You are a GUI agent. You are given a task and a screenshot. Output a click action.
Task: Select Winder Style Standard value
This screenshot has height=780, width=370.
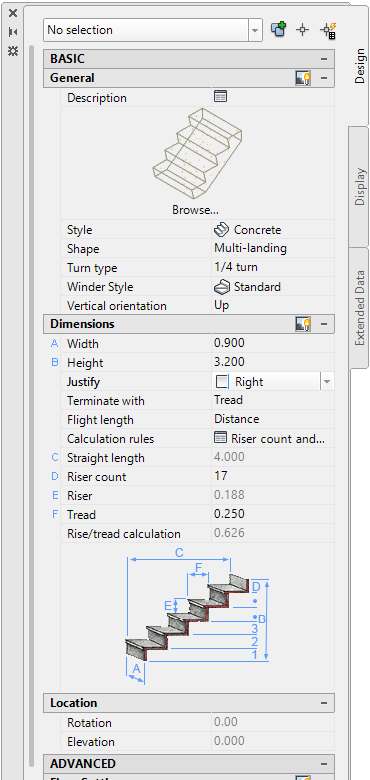click(x=257, y=287)
